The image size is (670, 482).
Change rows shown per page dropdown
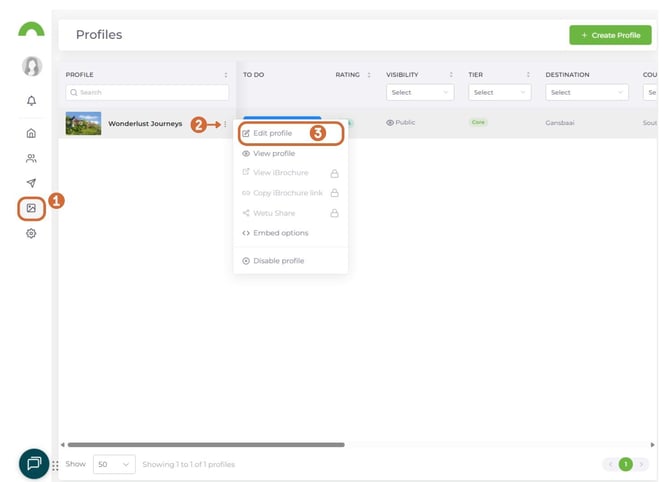click(x=113, y=464)
